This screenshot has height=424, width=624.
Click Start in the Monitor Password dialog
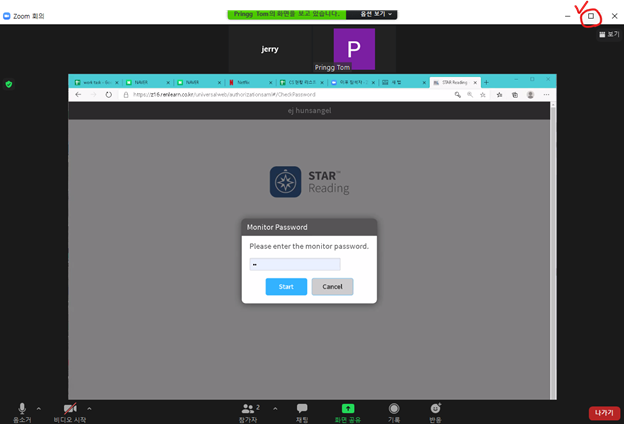click(286, 287)
